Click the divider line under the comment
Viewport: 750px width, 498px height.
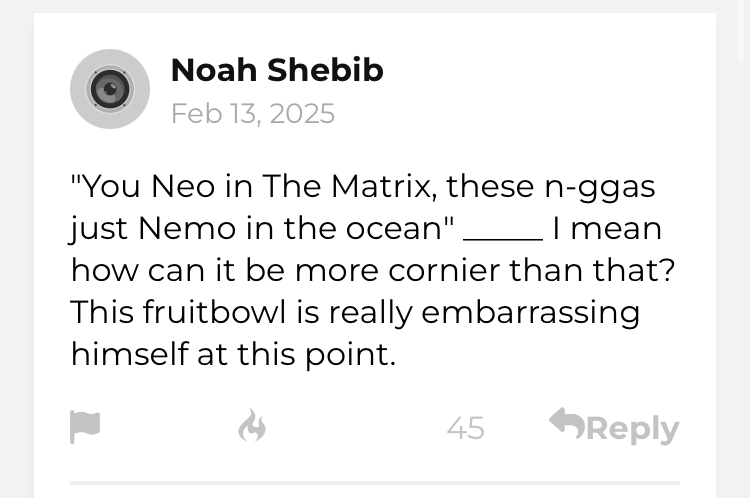(375, 483)
